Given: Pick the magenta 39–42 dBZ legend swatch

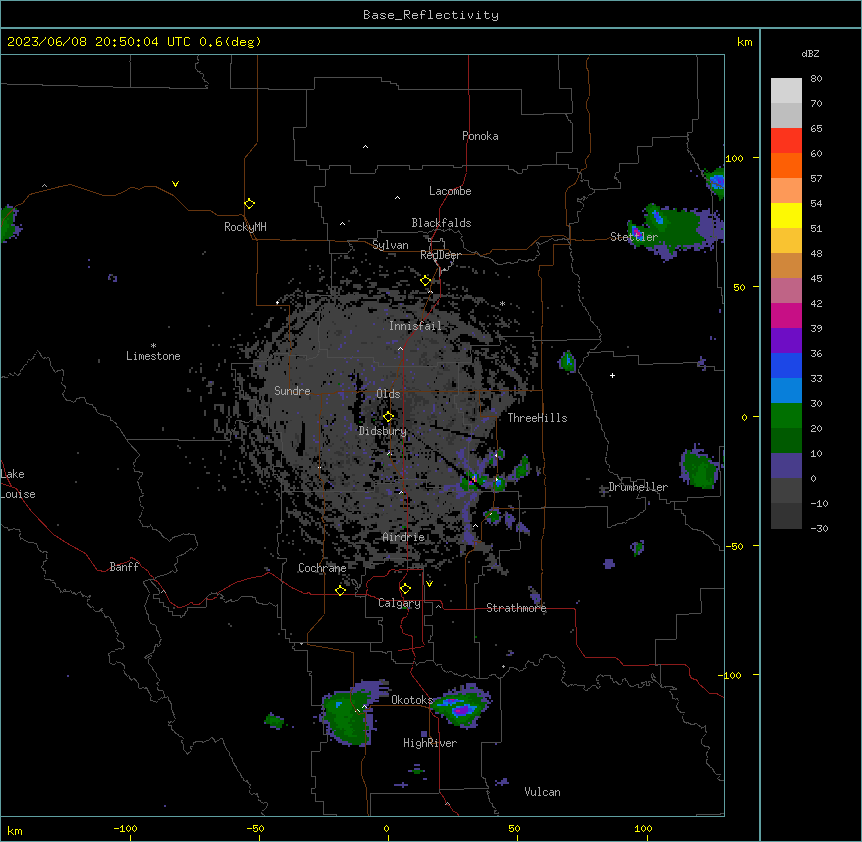Looking at the screenshot, I should click(786, 315).
